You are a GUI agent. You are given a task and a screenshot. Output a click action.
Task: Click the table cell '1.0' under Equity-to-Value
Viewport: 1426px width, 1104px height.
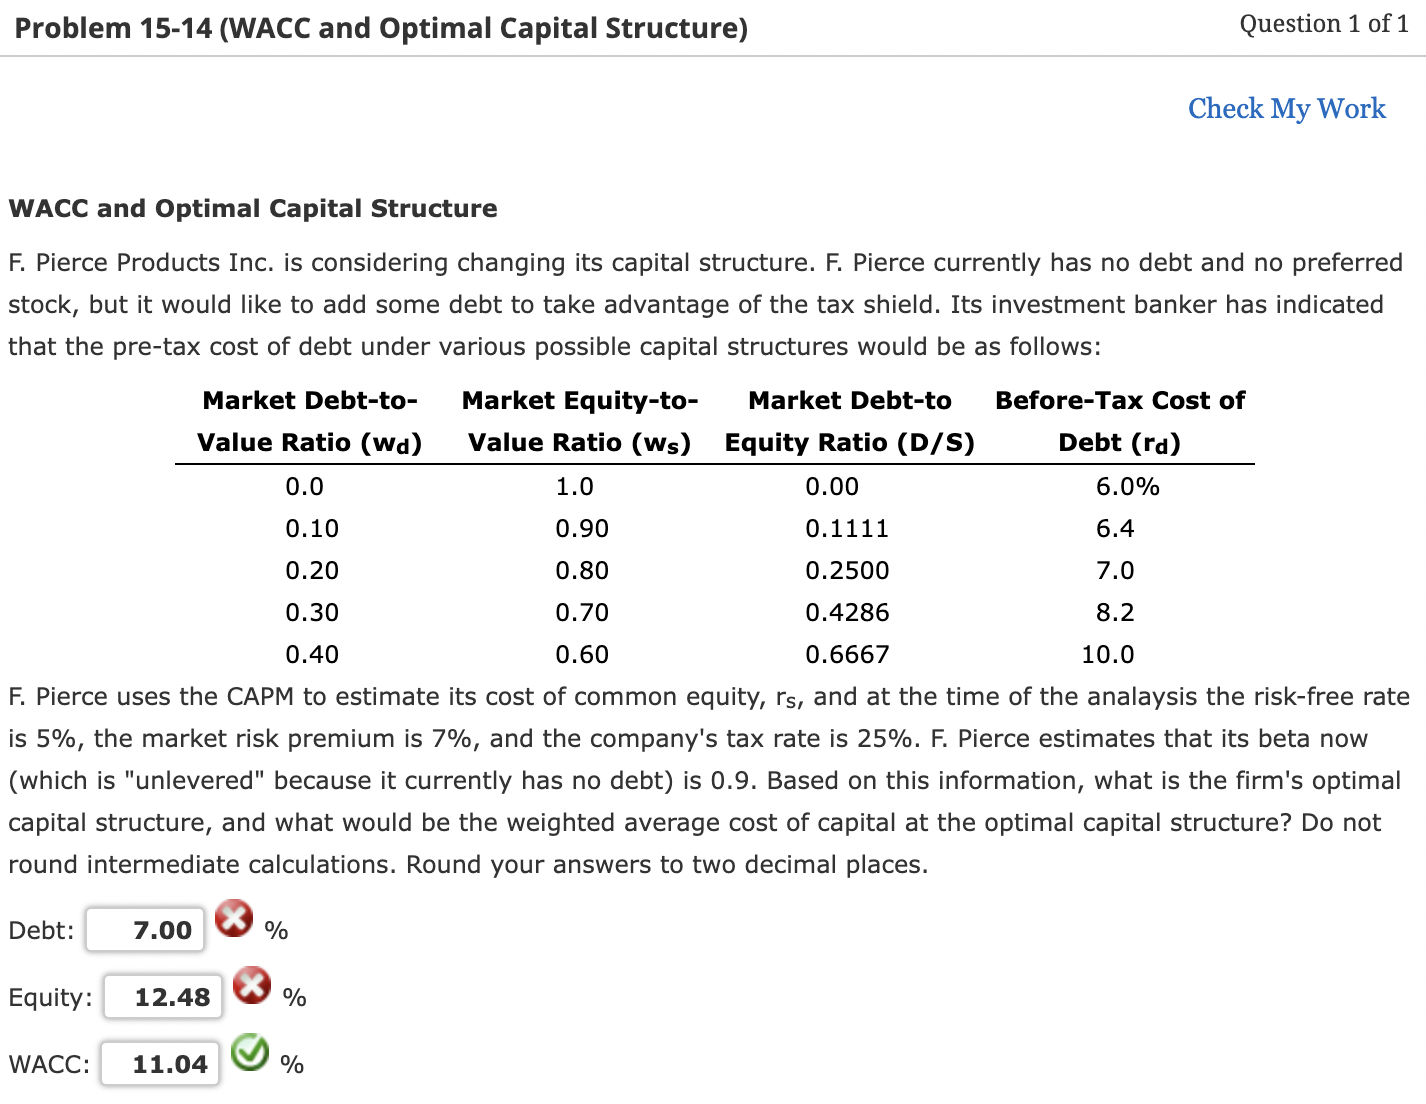coord(574,487)
